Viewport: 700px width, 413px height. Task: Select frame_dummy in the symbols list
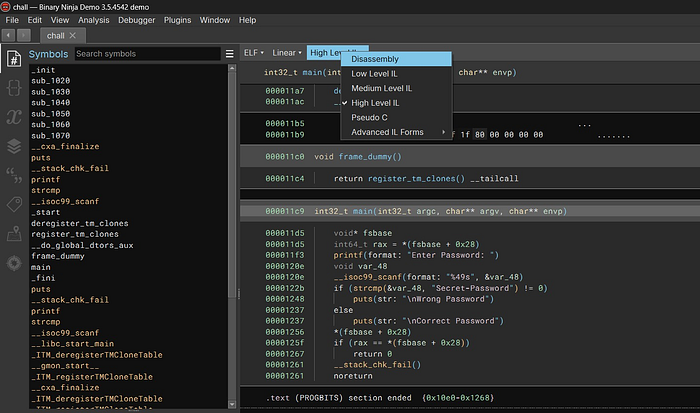[x=58, y=257]
